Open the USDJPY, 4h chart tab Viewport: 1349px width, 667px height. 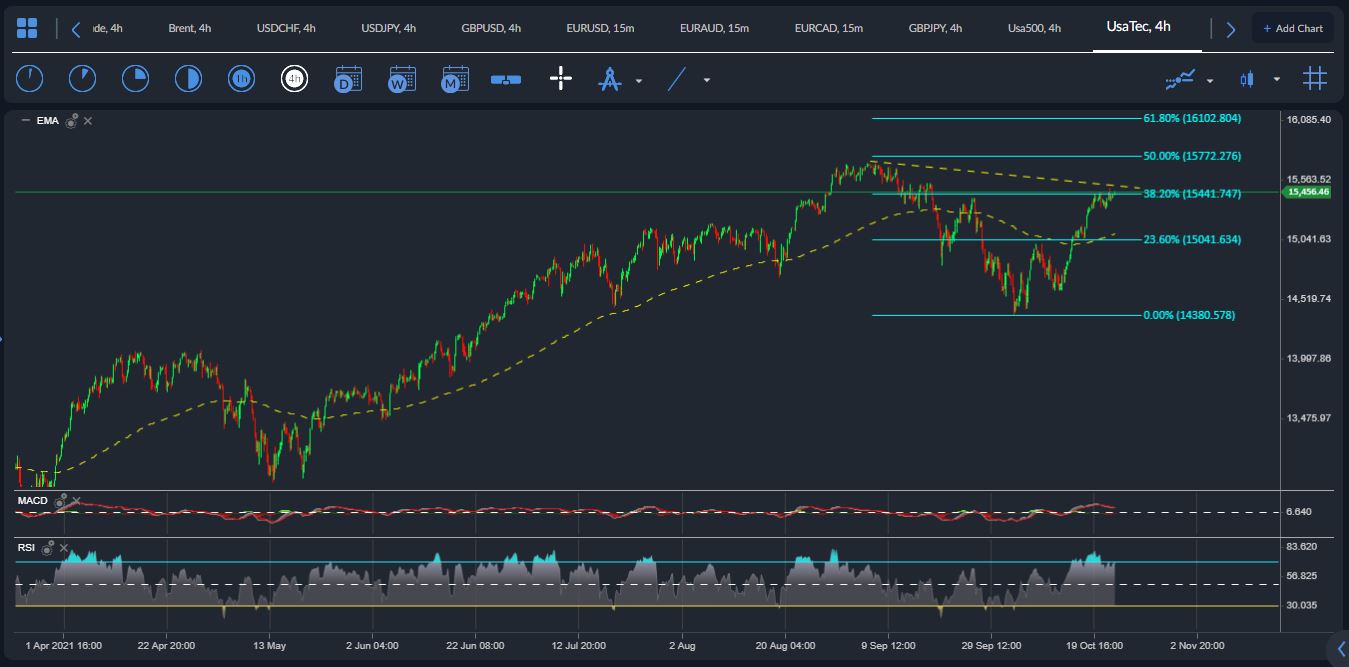(x=389, y=28)
